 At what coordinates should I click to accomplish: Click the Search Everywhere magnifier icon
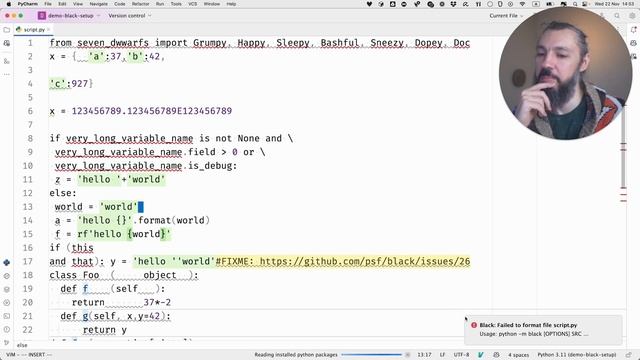click(x=617, y=16)
